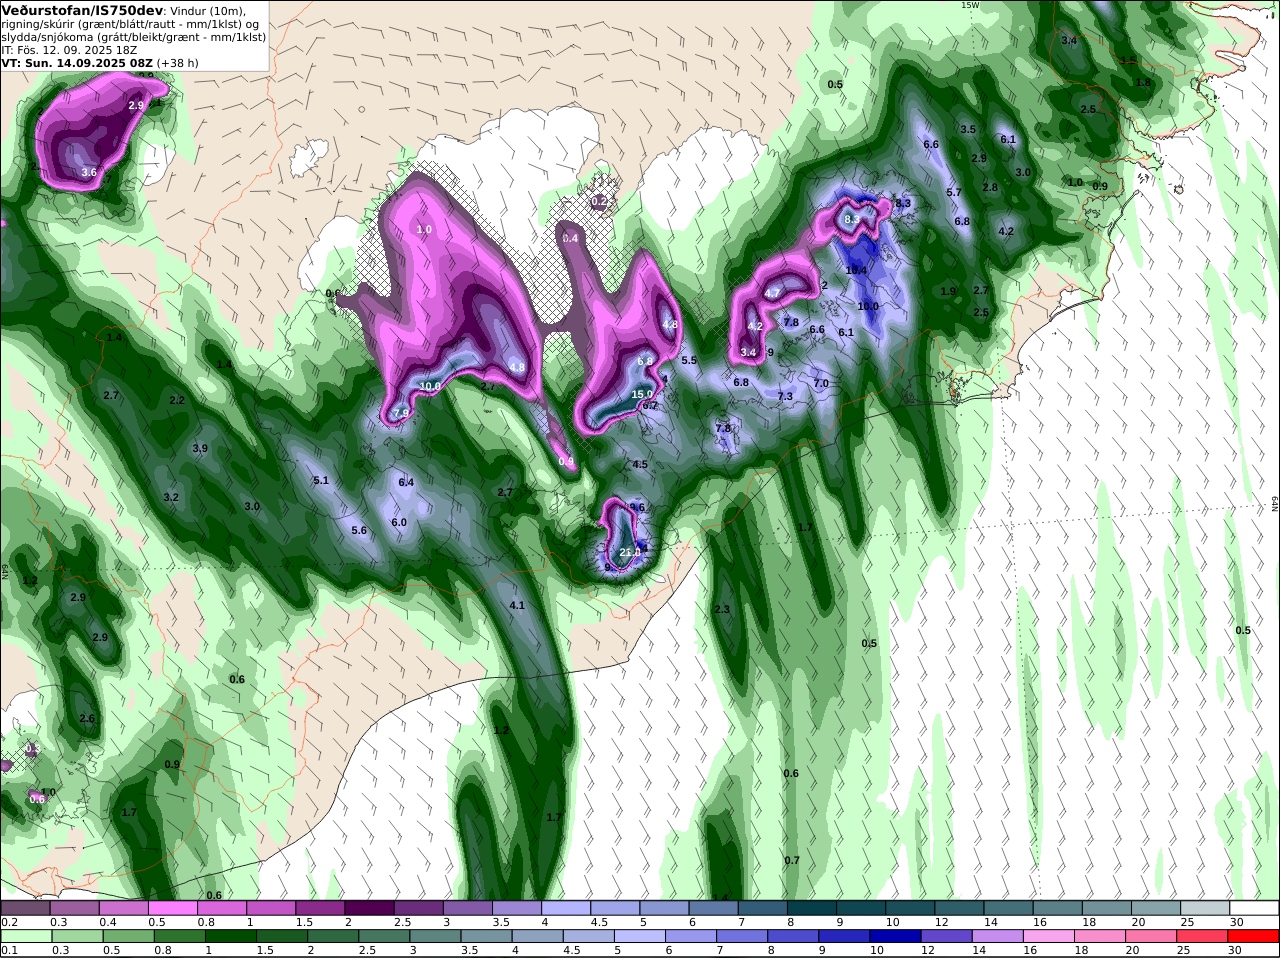This screenshot has height=958, width=1280.
Task: Click the title text 'Veðurstofan/IS750dev'
Action: click(x=82, y=10)
